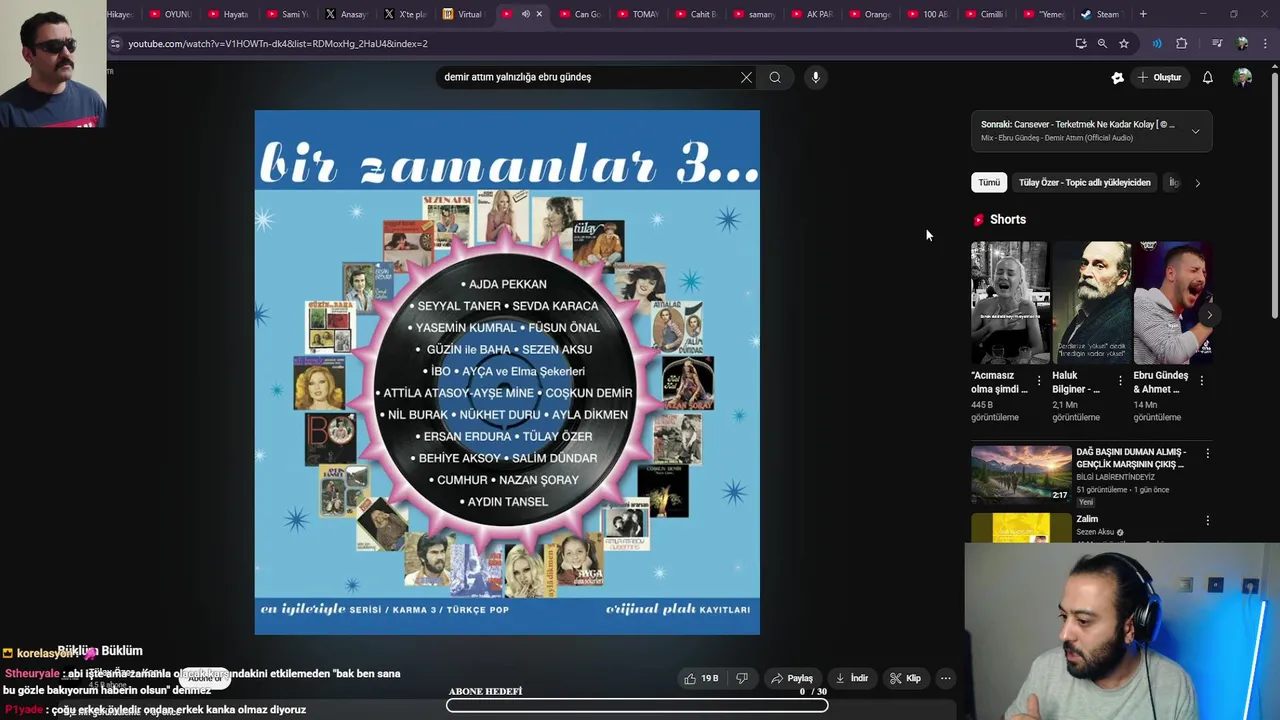
Task: Show more filter chips with the right arrow
Action: coord(1197,183)
